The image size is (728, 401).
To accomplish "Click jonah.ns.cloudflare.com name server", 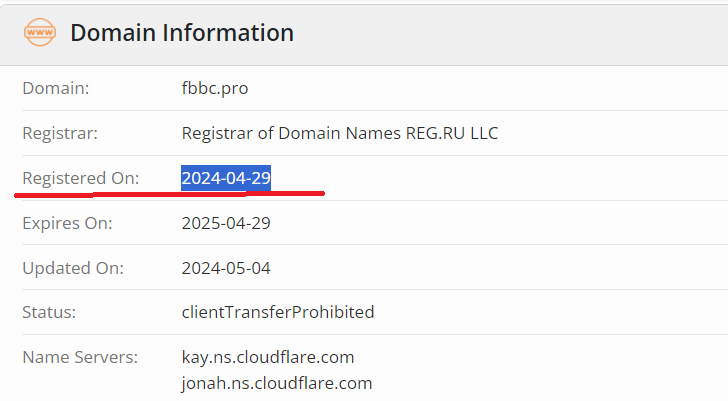I will 276,383.
